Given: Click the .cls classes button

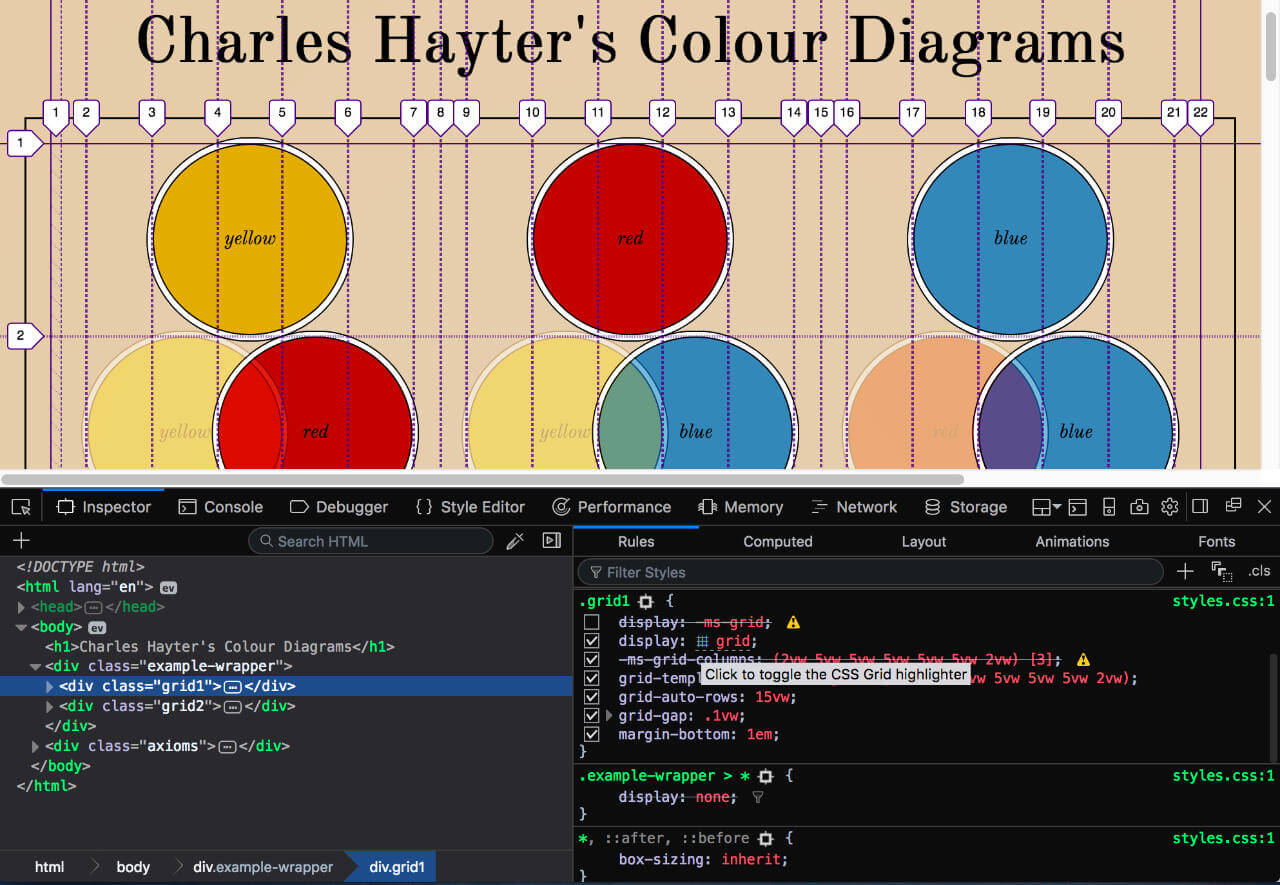Looking at the screenshot, I should pos(1258,572).
